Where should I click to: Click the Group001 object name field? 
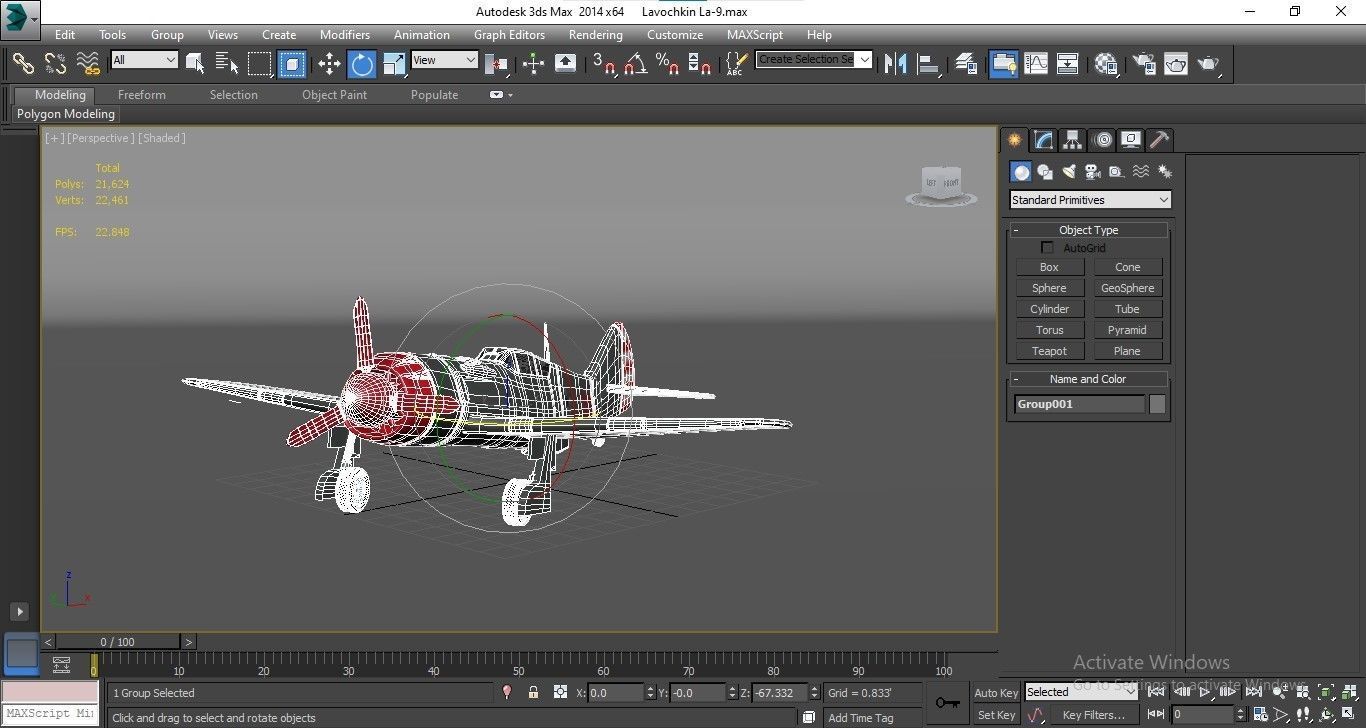pos(1079,404)
